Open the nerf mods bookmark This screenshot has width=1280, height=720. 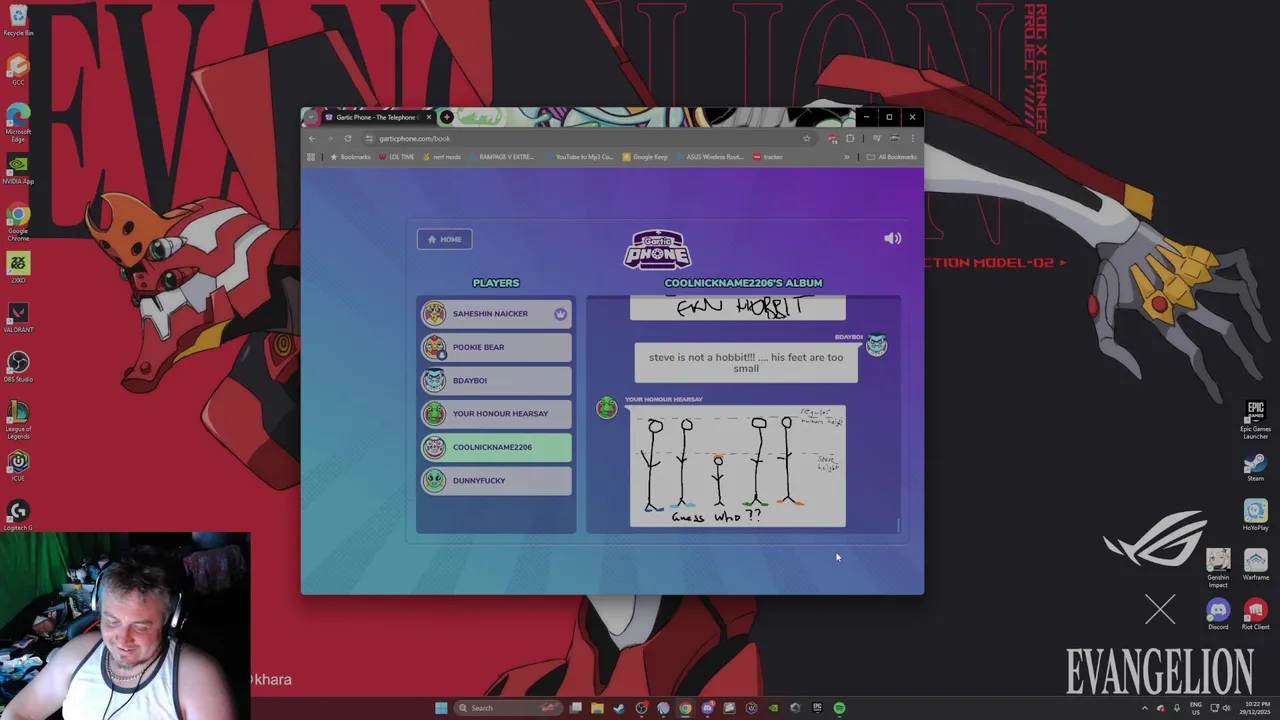(442, 157)
